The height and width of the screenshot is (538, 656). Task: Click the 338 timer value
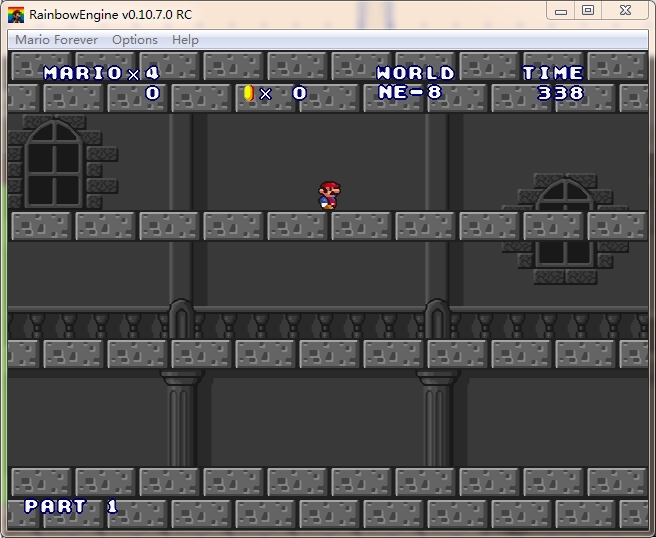tap(560, 93)
